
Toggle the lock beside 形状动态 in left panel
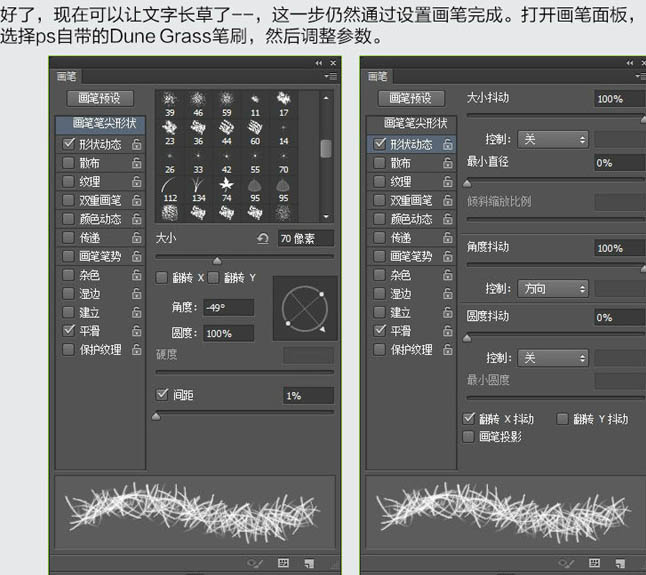coord(136,144)
